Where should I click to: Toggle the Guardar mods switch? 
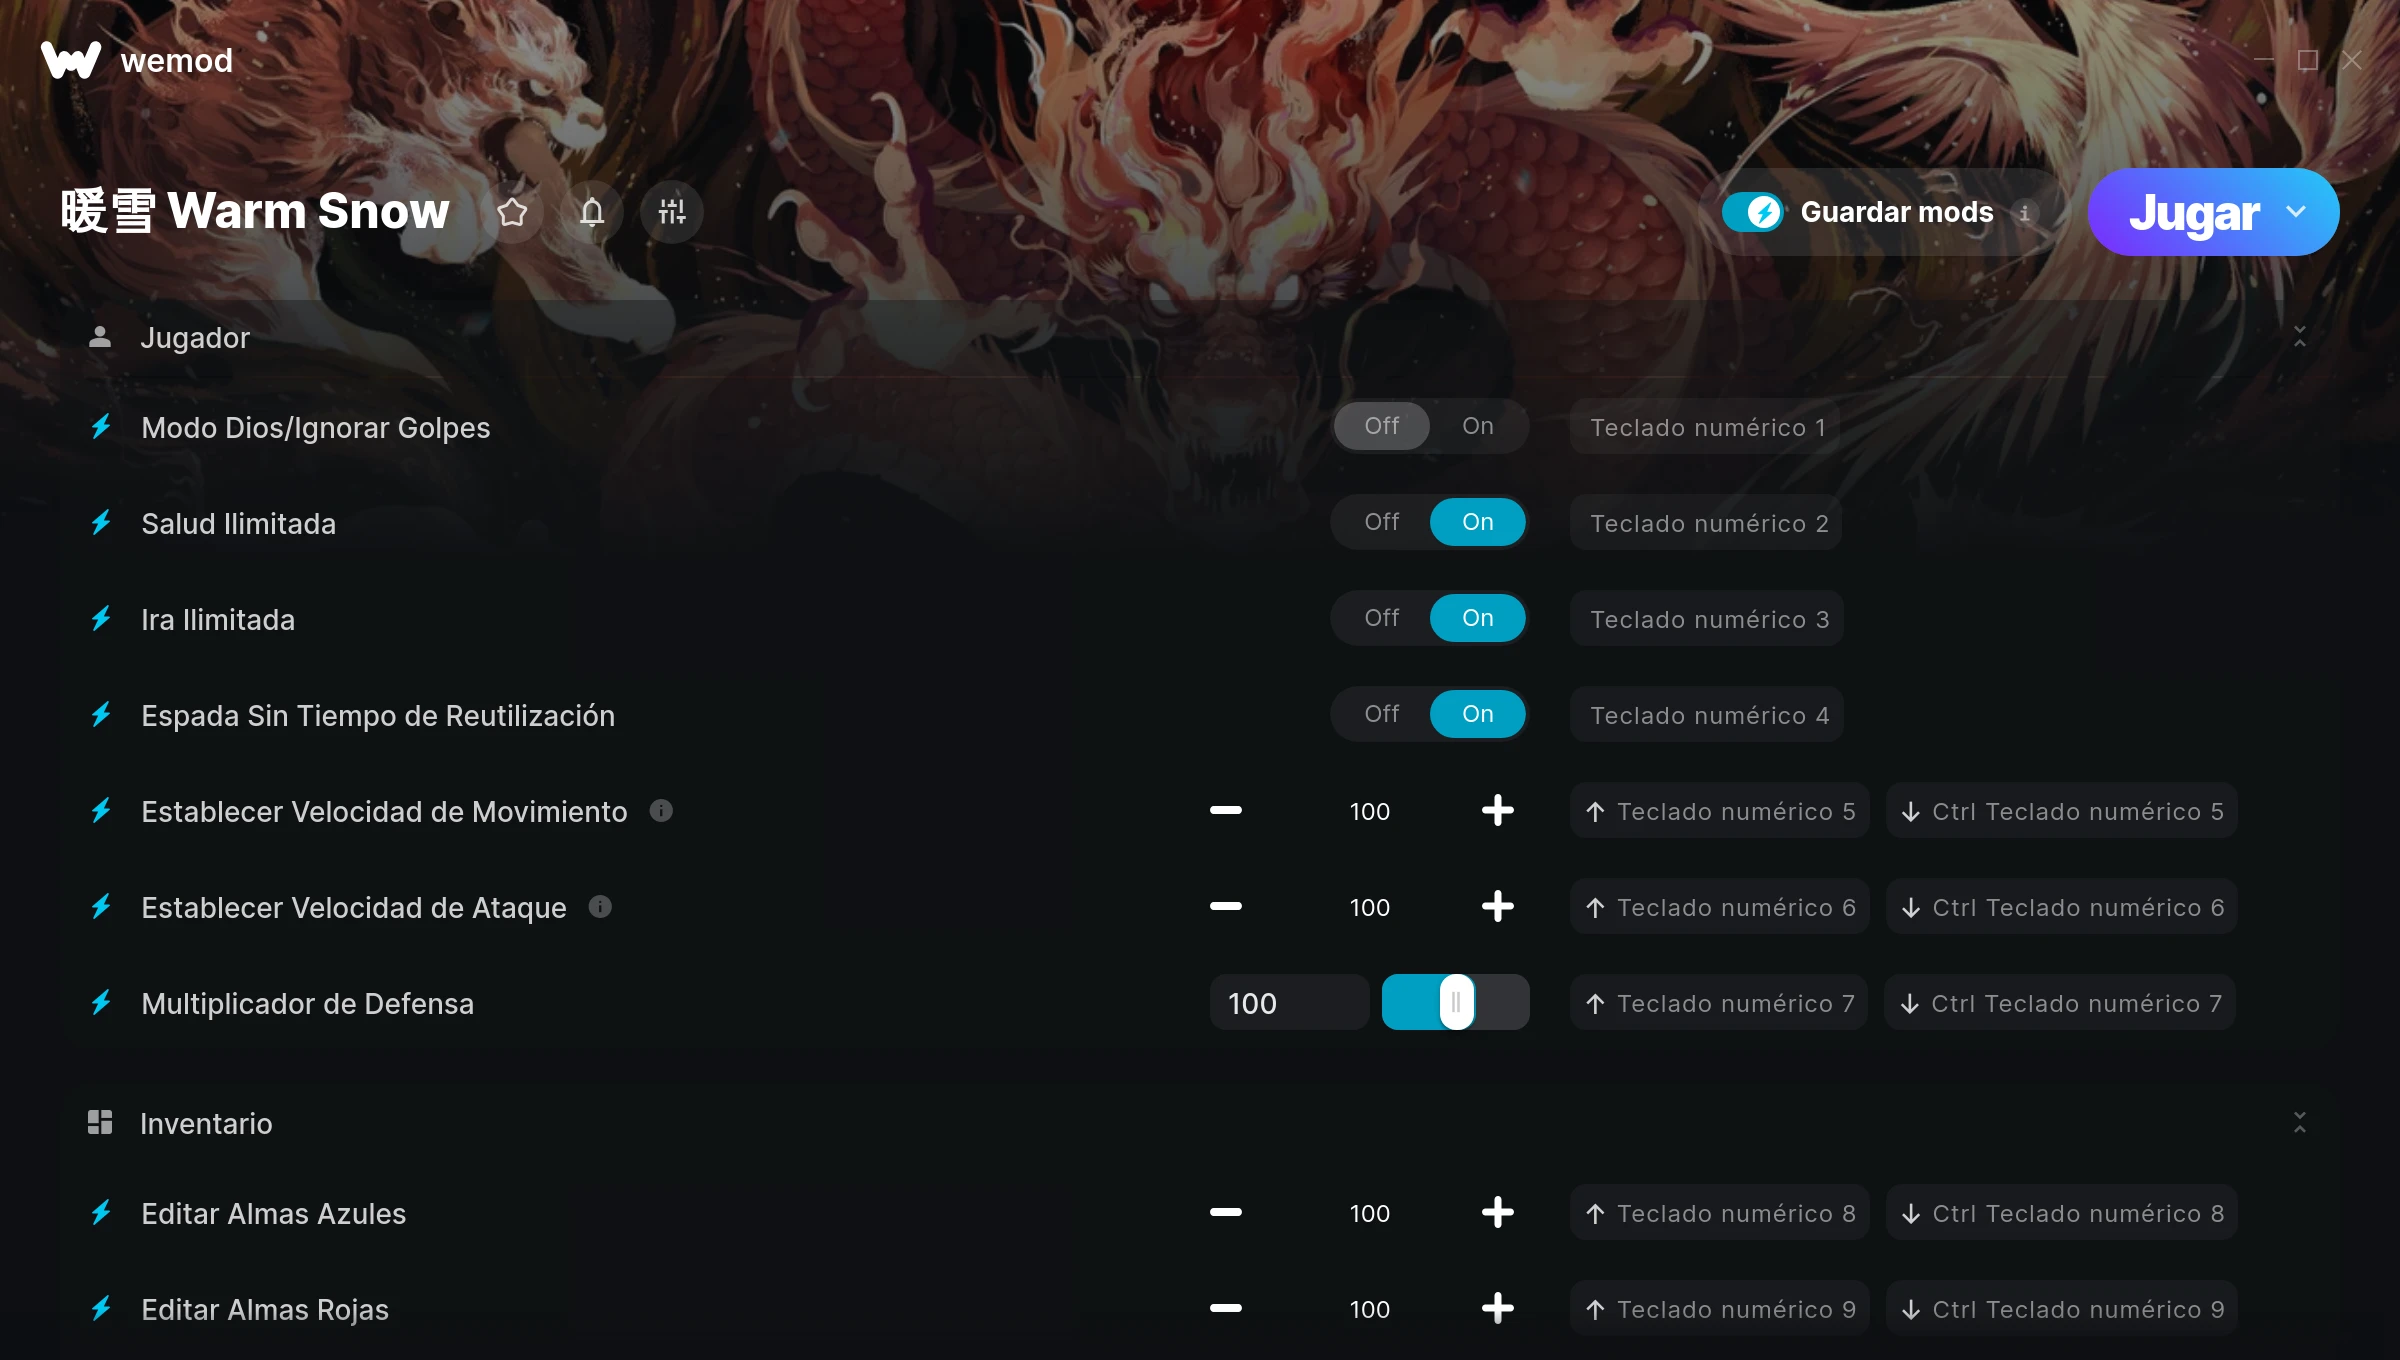[x=1753, y=212]
